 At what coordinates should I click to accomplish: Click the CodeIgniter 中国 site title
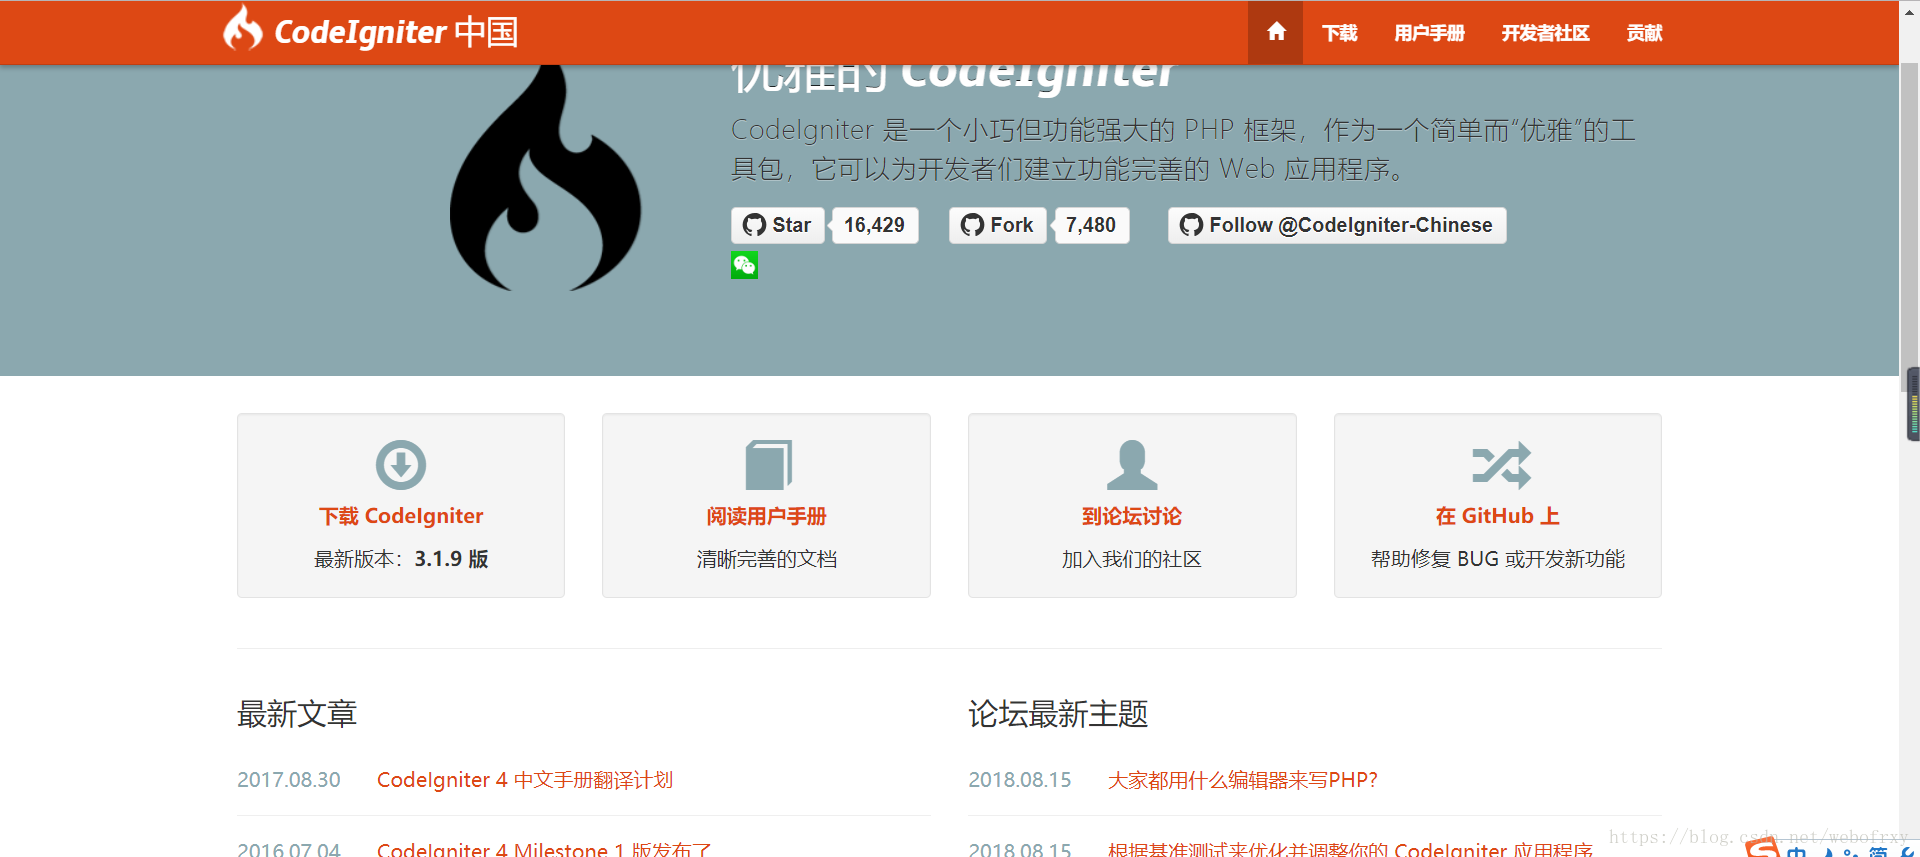pos(396,32)
